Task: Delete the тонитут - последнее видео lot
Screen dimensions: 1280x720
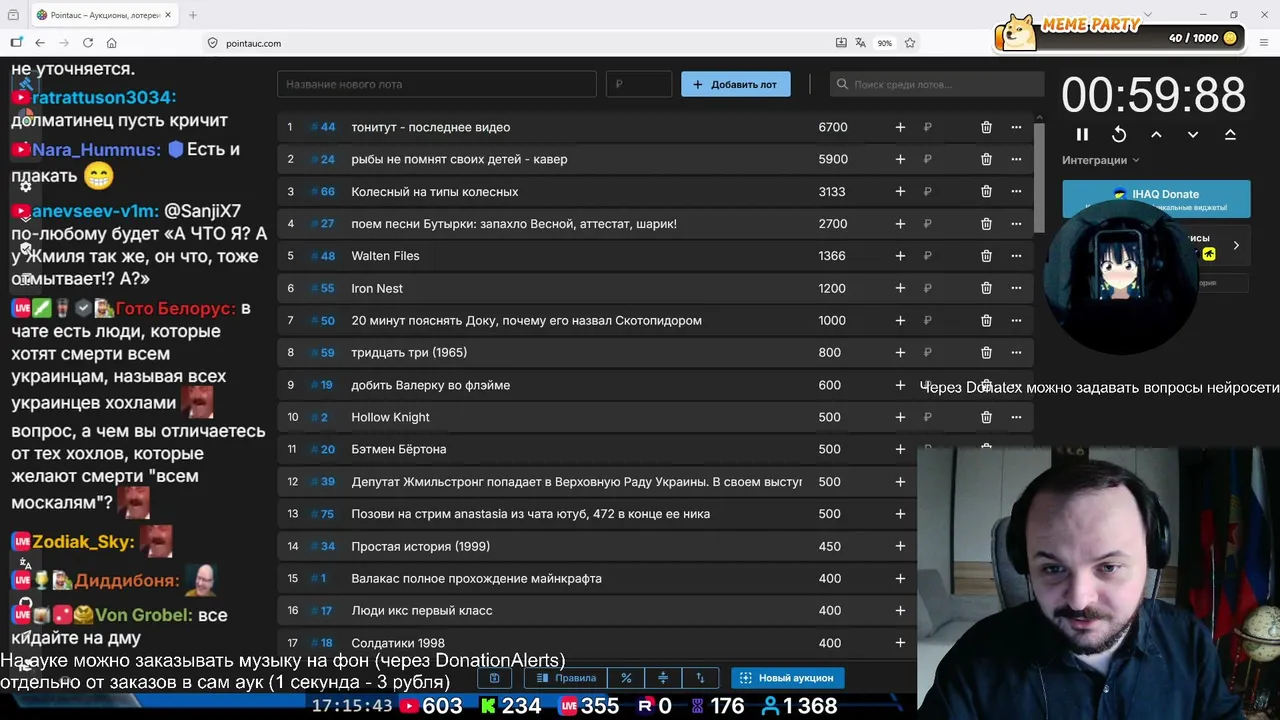Action: pos(986,127)
